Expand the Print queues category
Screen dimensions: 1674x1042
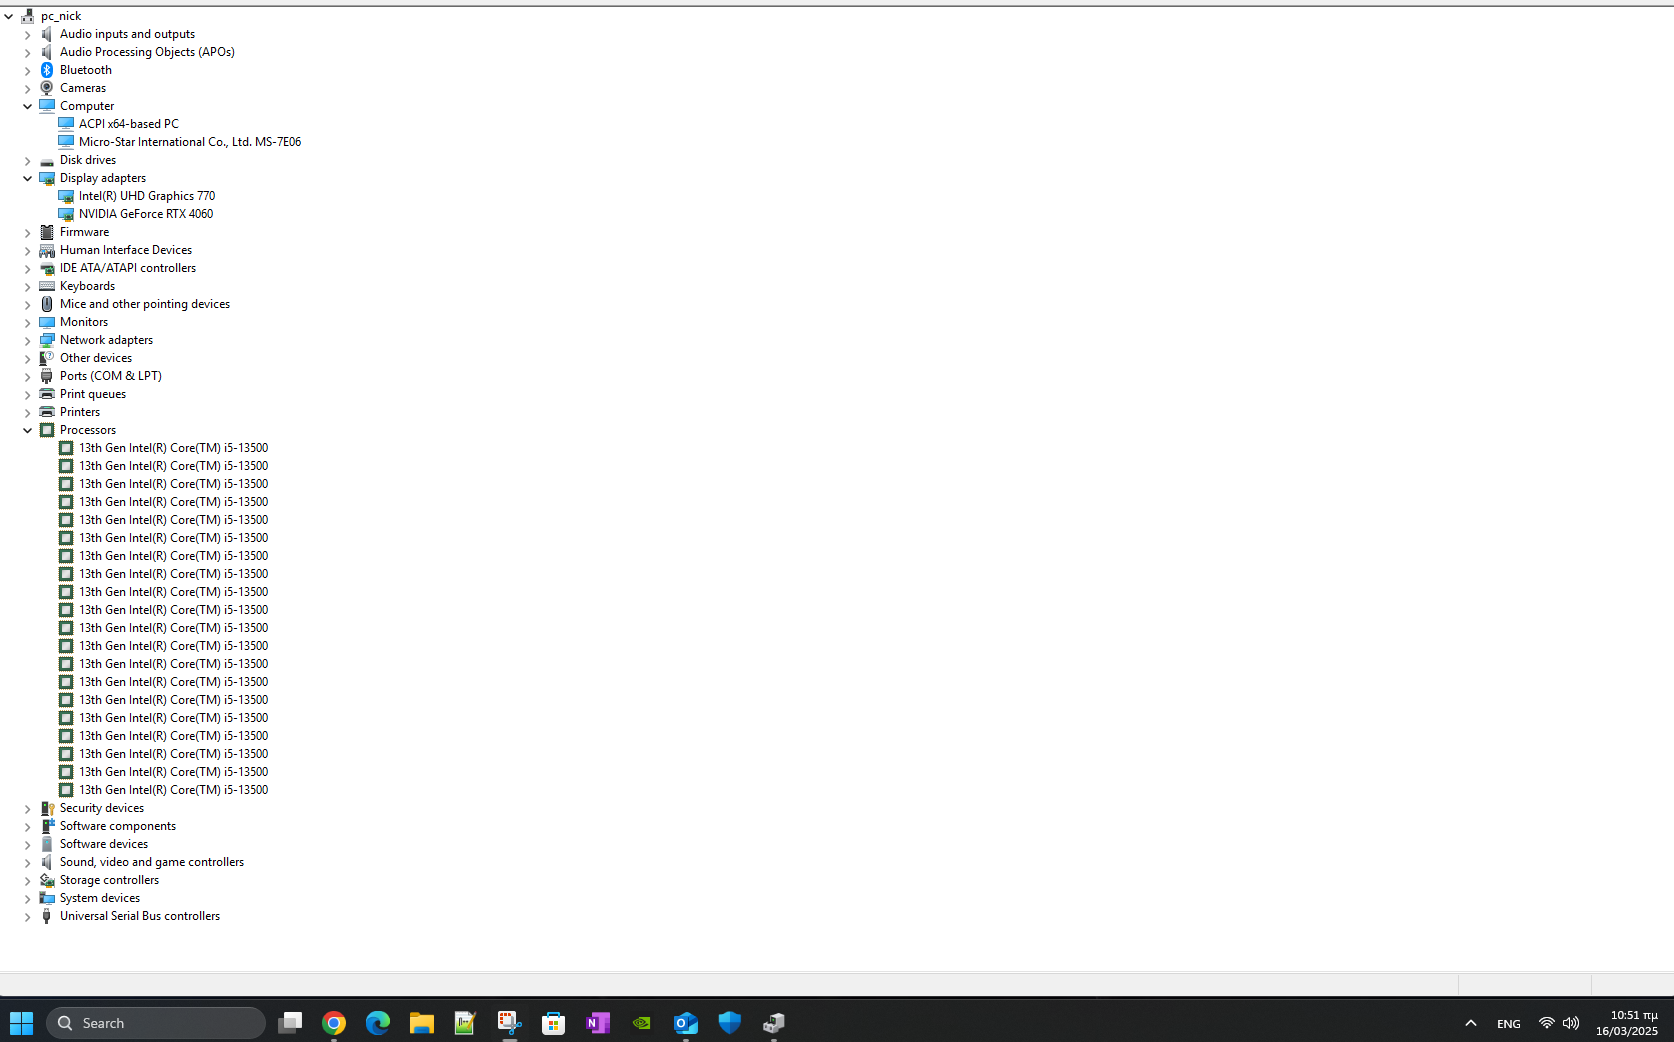click(x=28, y=394)
